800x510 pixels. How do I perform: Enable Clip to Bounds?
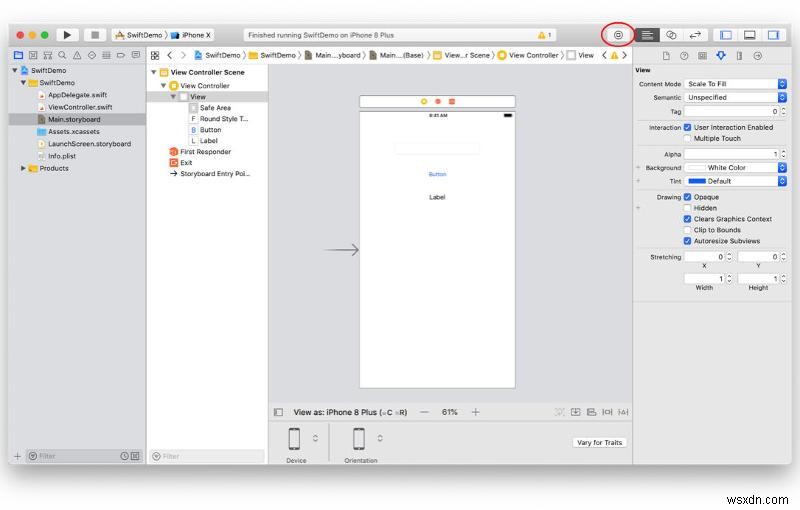687,230
